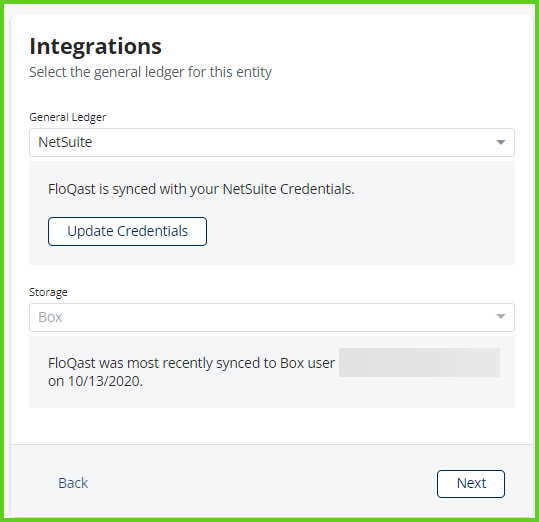Click the word FloQast in NetSuite message
This screenshot has width=539, height=522.
(72, 189)
